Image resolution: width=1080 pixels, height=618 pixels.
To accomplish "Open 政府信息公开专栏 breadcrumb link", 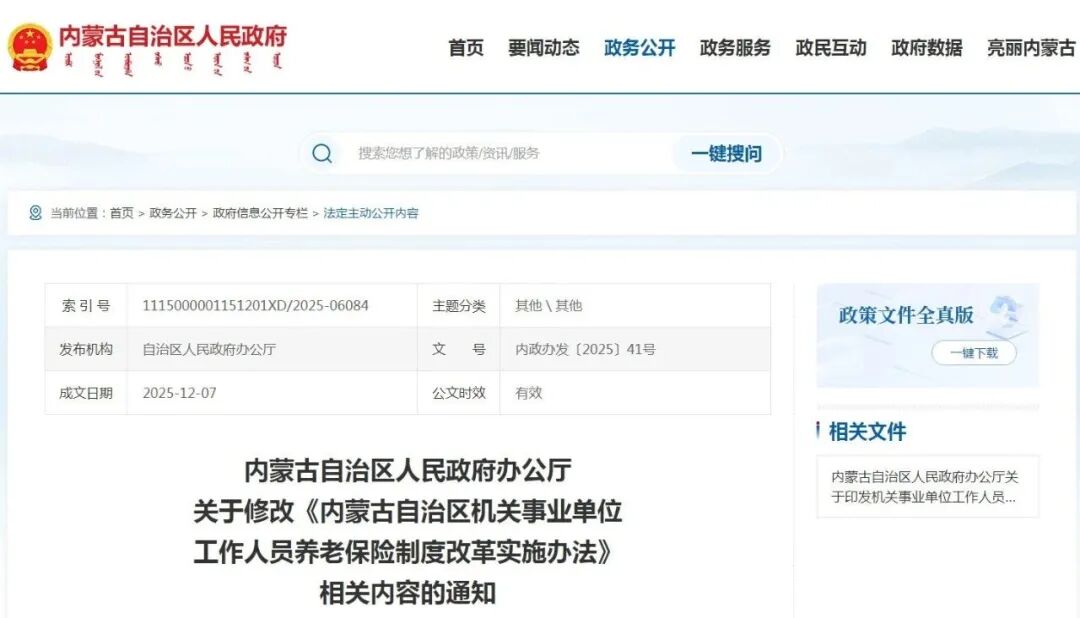I will 260,213.
